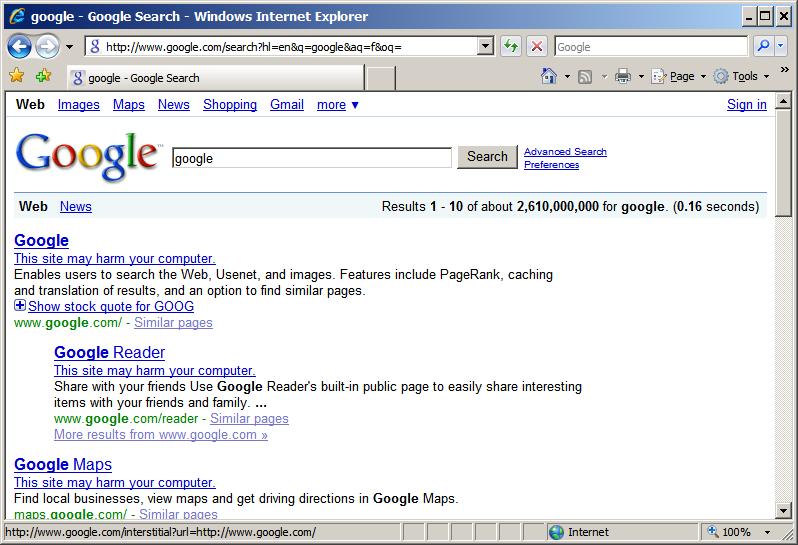The width and height of the screenshot is (798, 545).
Task: Click the Google page icon in address bar
Action: (95, 47)
